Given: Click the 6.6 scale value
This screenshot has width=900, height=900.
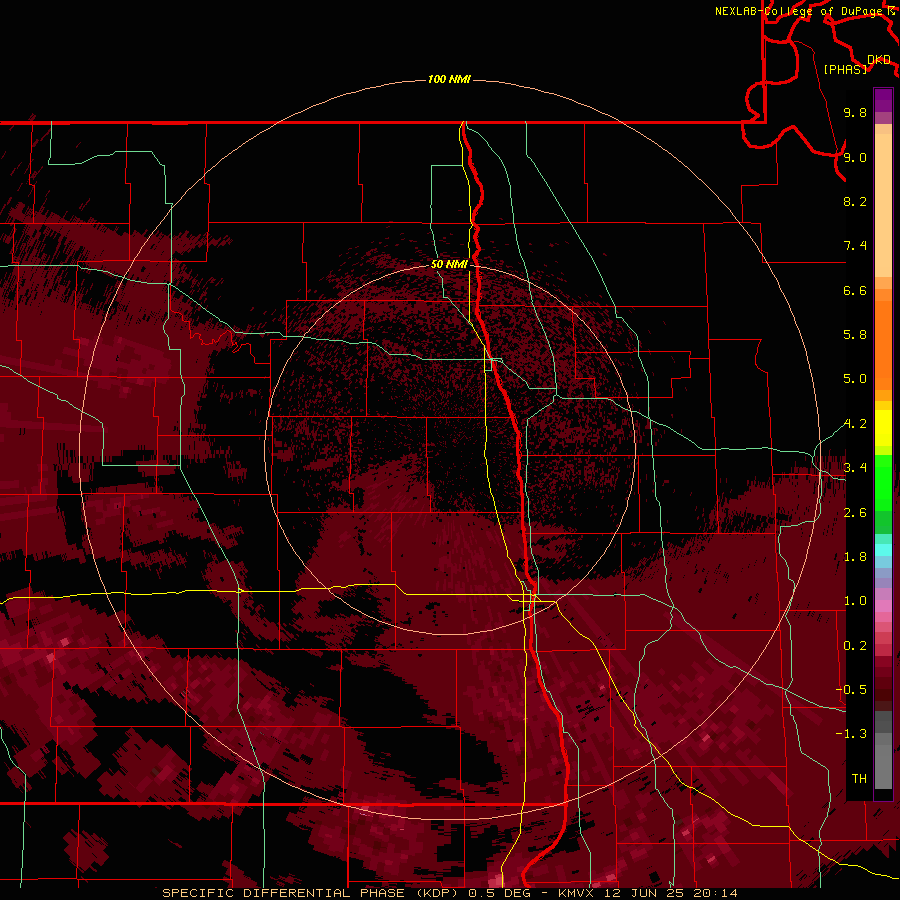Looking at the screenshot, I should (855, 290).
